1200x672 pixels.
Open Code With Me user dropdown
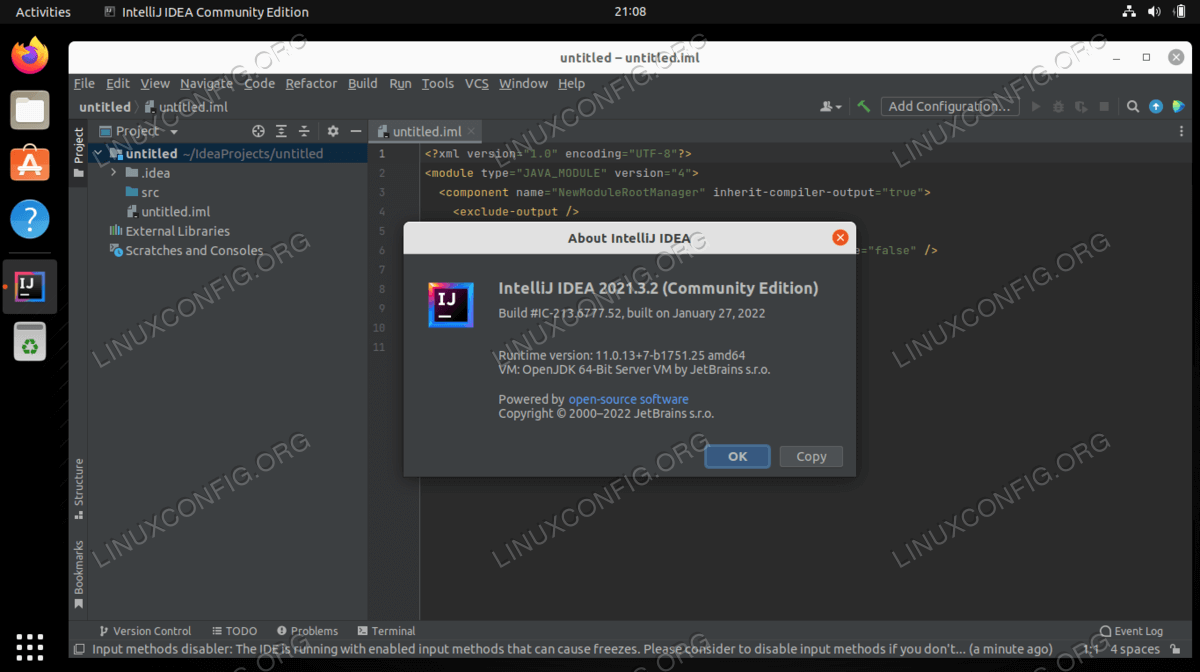(831, 106)
